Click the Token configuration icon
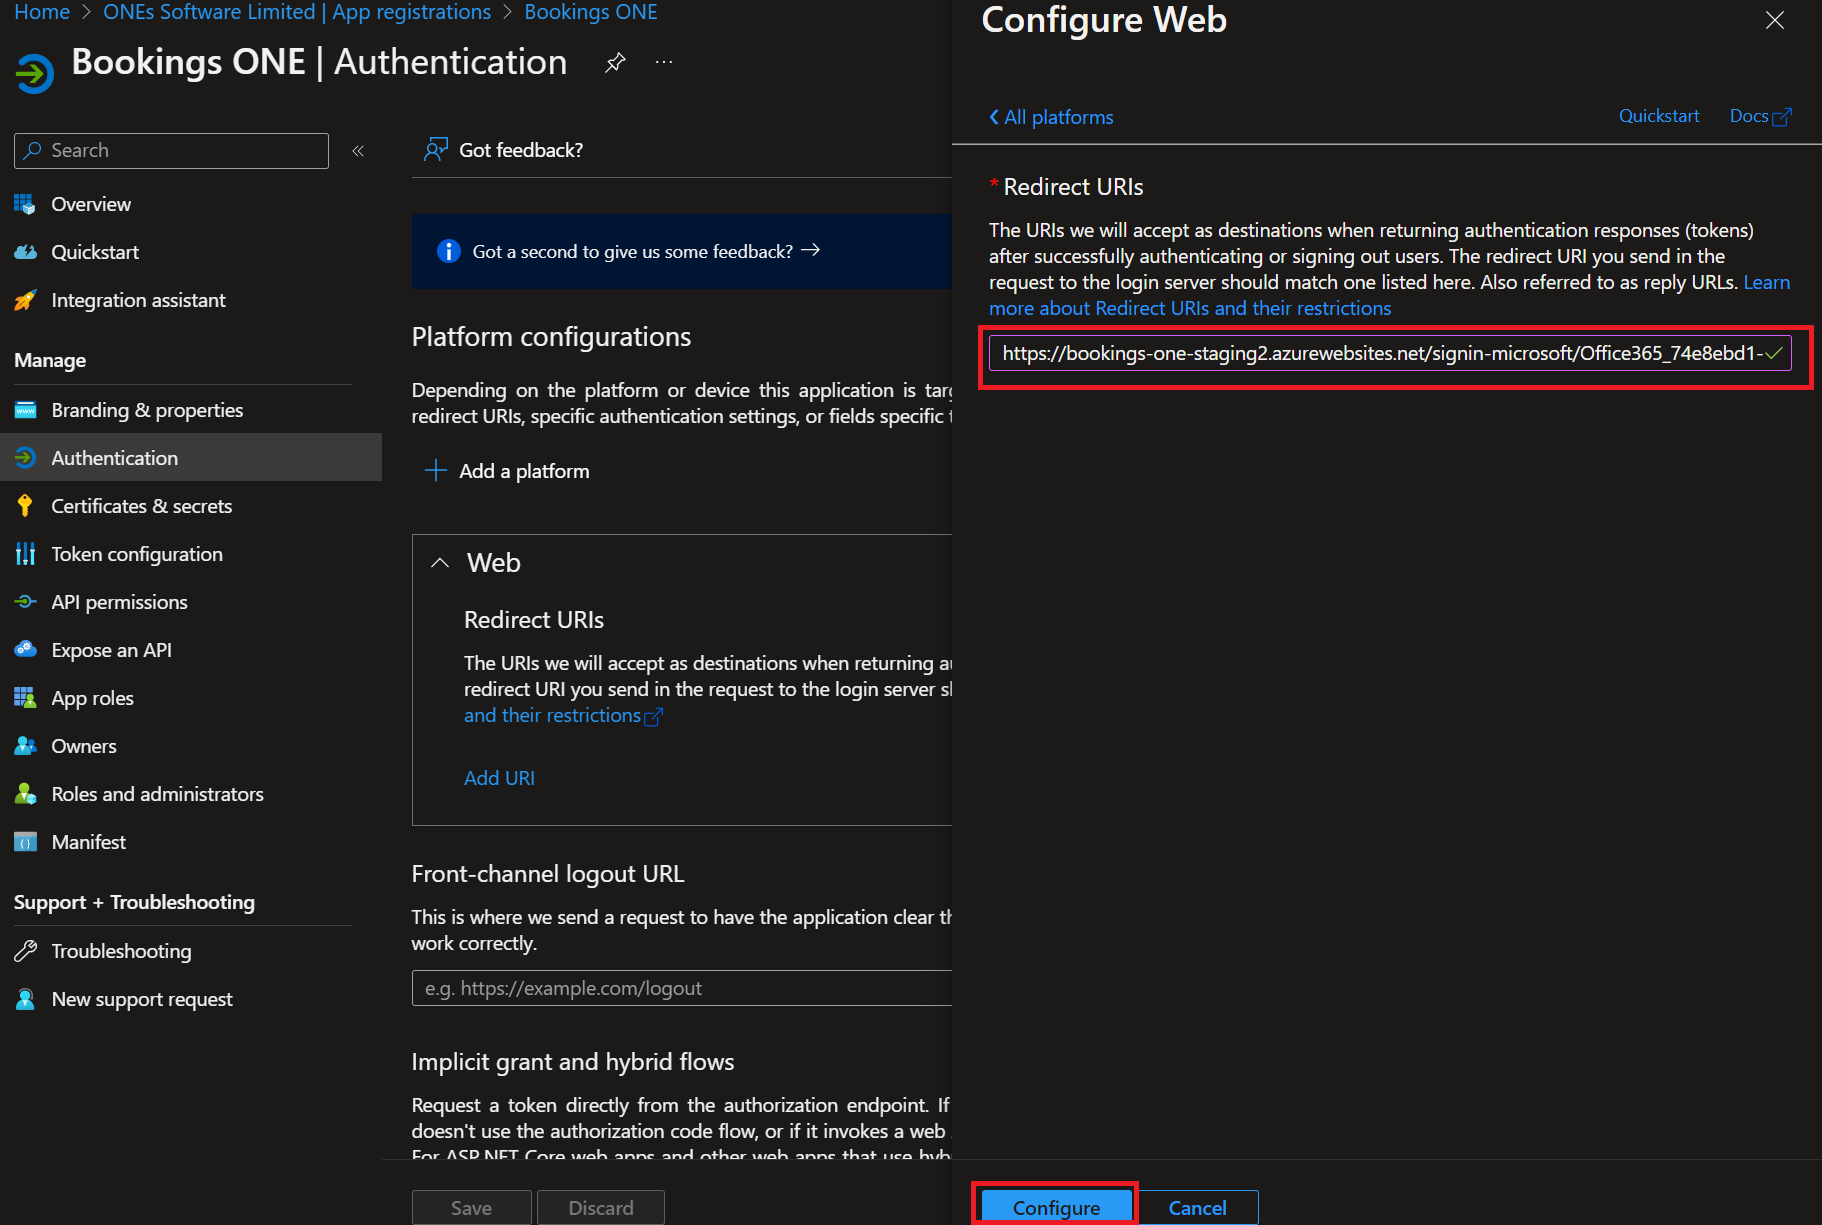Screen dimensions: 1822x1225 point(25,554)
